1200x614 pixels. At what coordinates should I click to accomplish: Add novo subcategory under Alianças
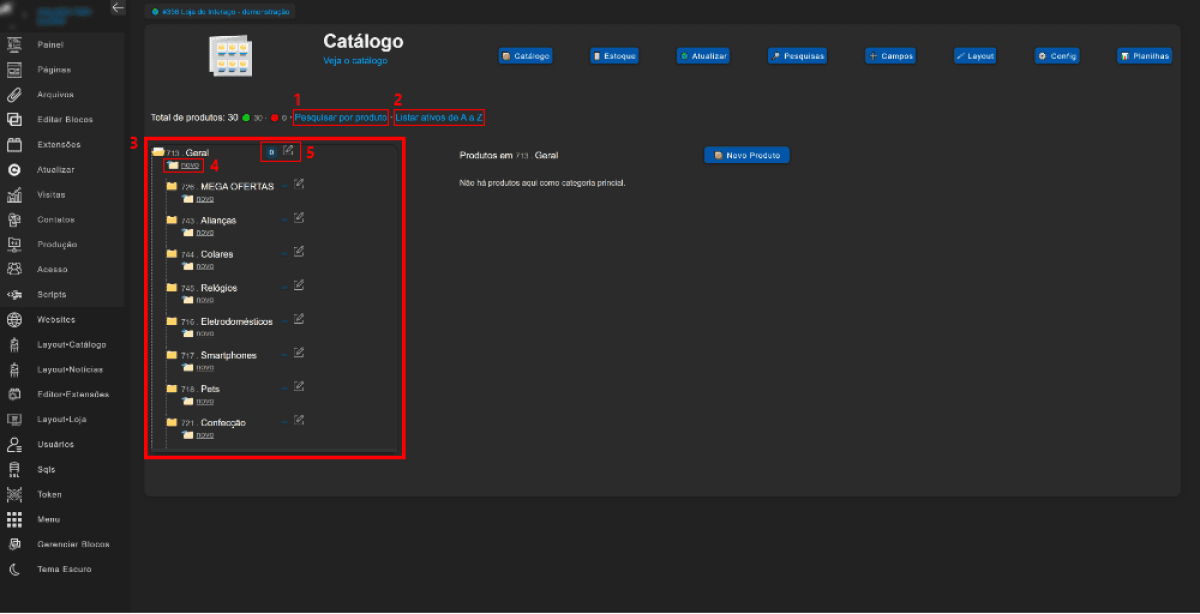(x=204, y=232)
